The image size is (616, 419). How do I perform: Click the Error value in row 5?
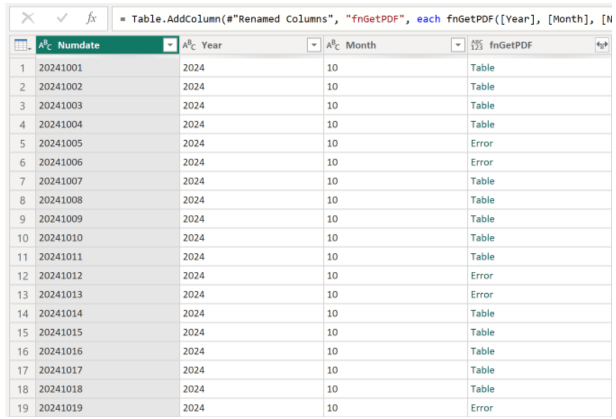coord(482,143)
